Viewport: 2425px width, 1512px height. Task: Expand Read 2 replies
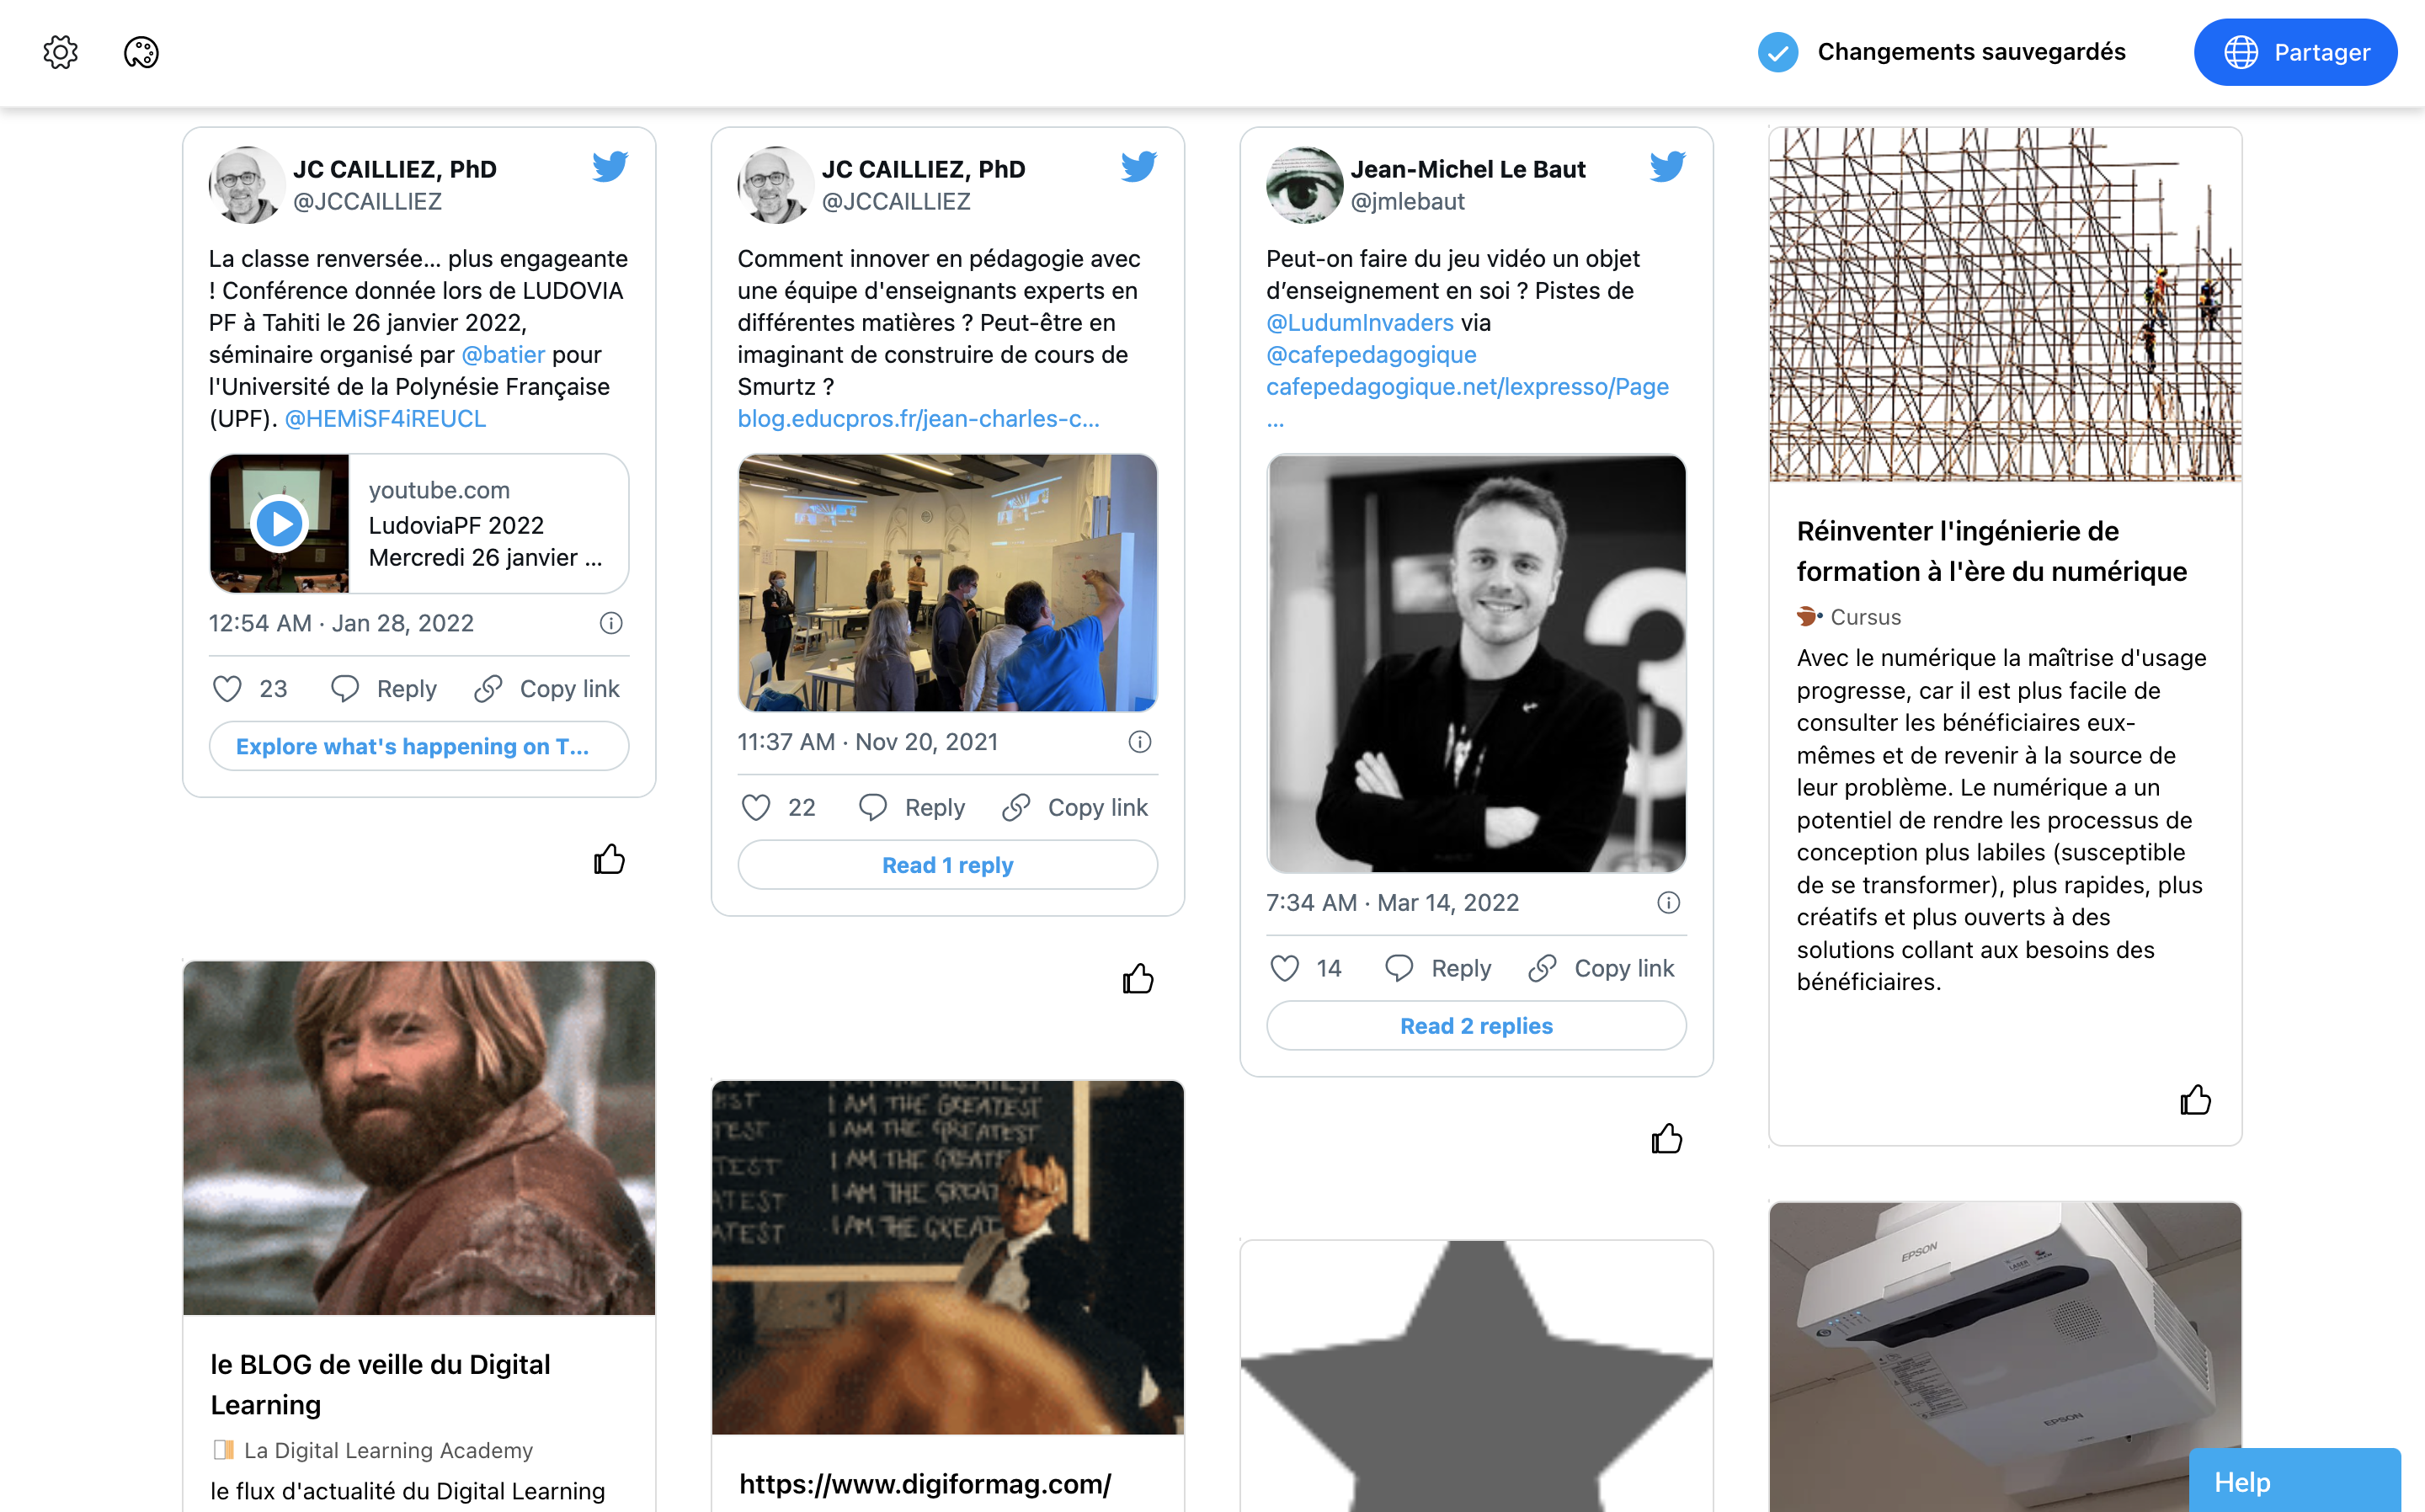(1476, 1025)
